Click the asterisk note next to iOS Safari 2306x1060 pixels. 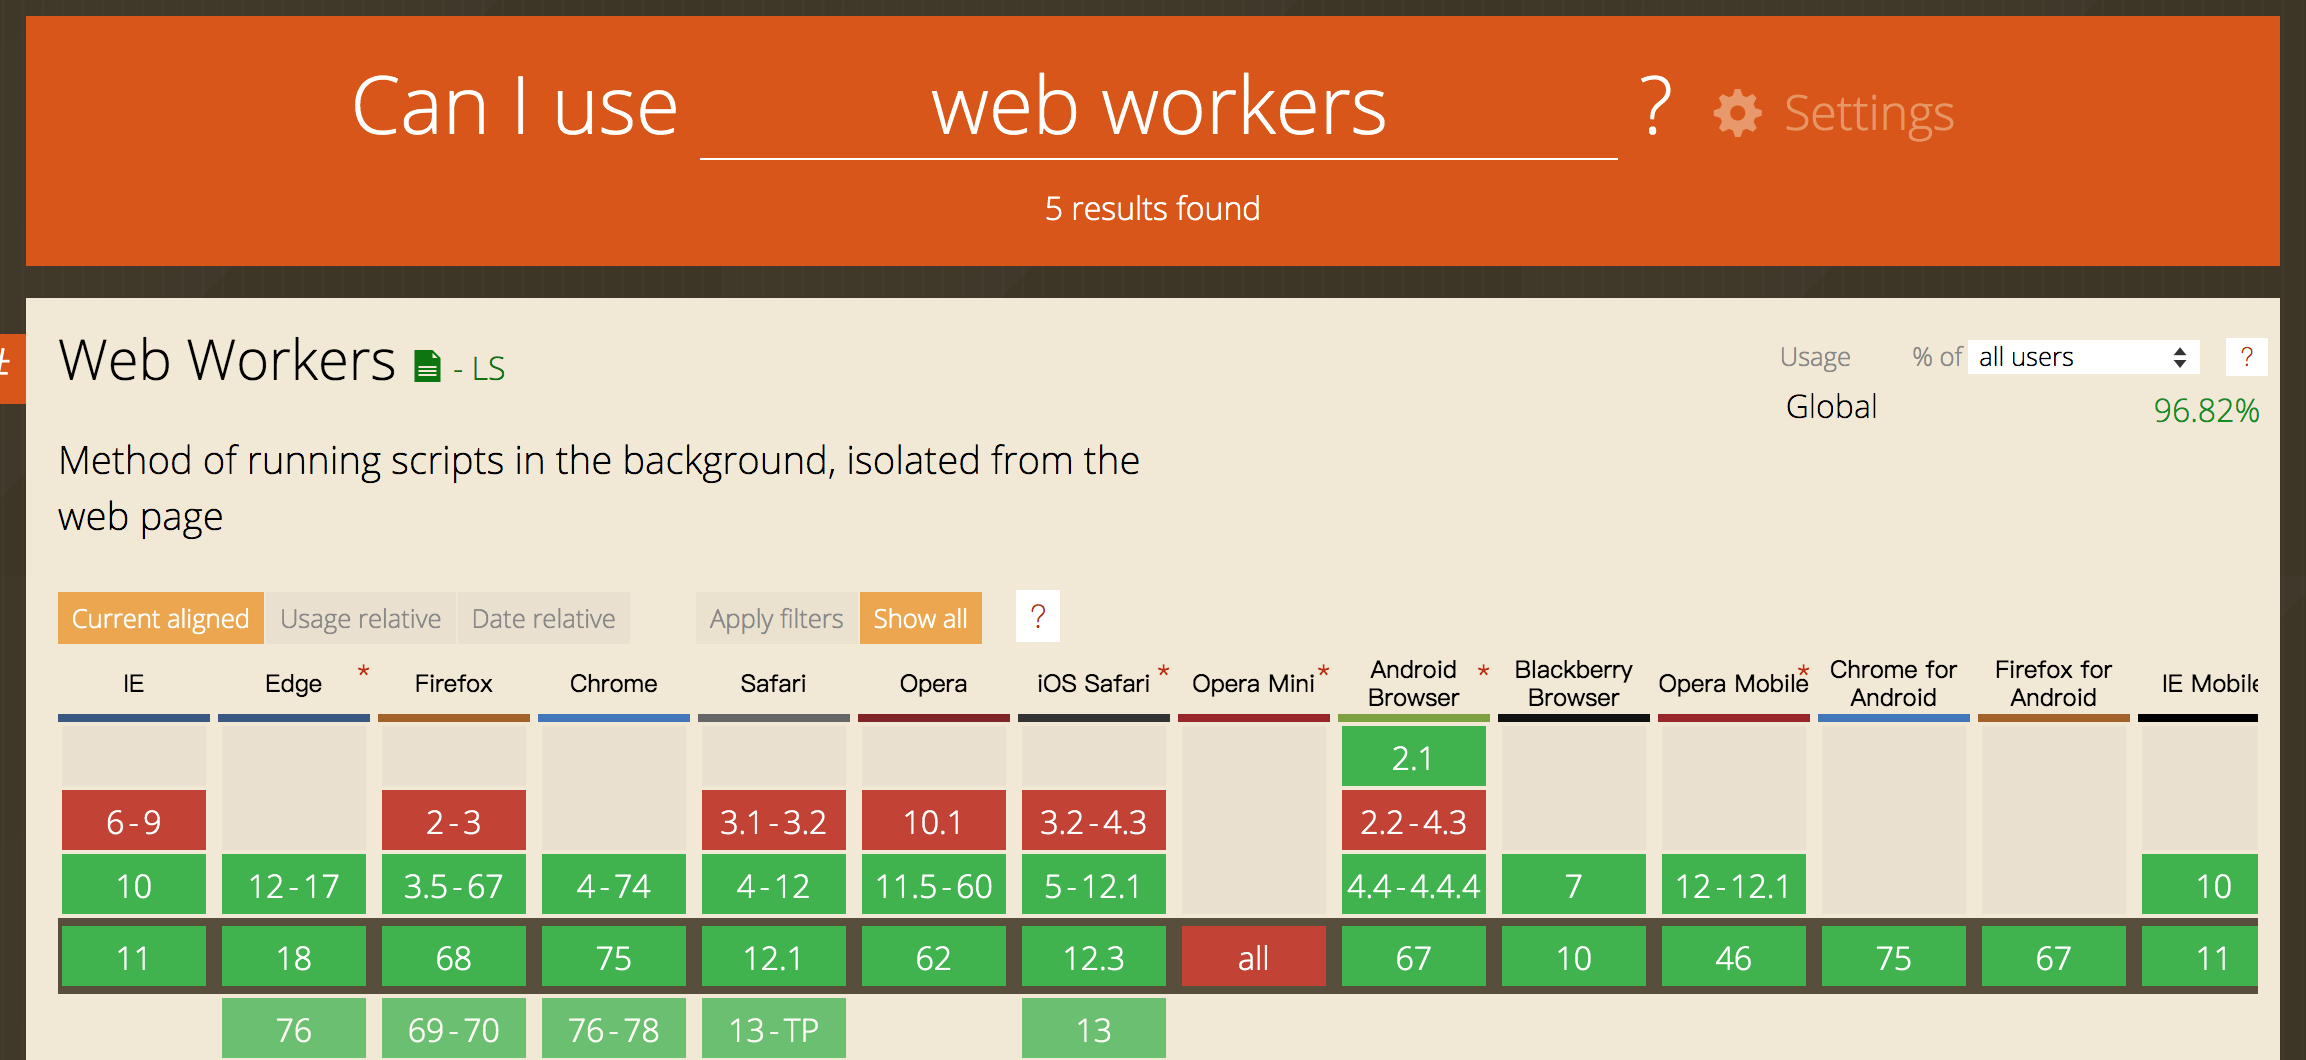point(1163,671)
